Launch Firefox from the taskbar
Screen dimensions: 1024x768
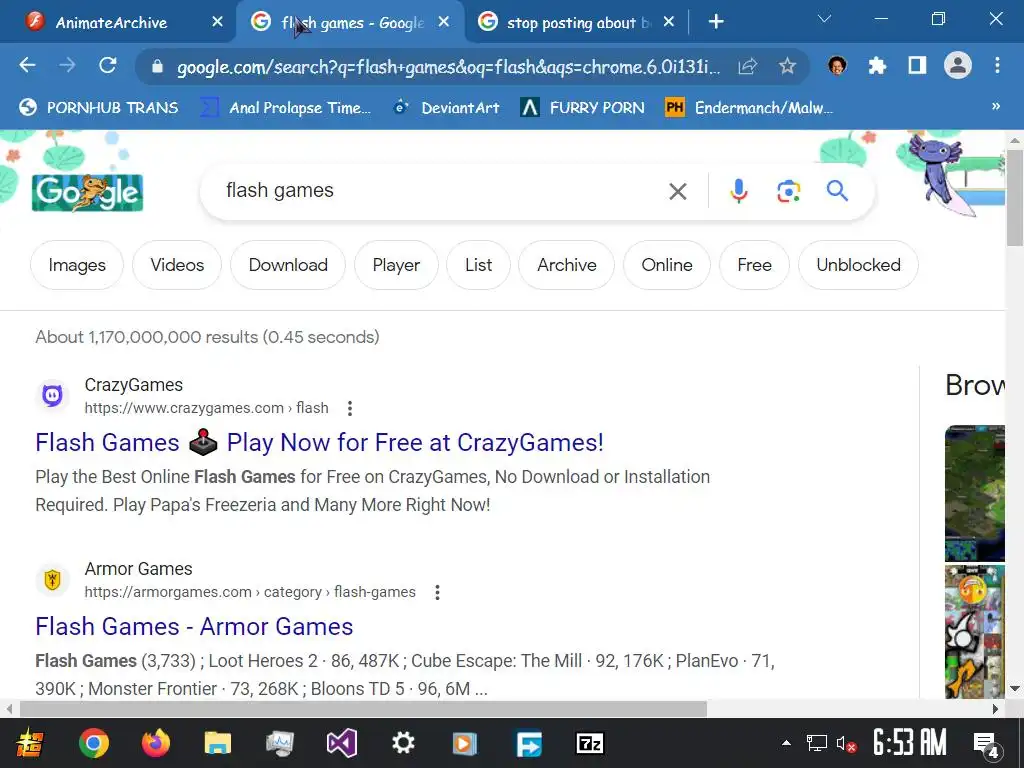click(155, 743)
